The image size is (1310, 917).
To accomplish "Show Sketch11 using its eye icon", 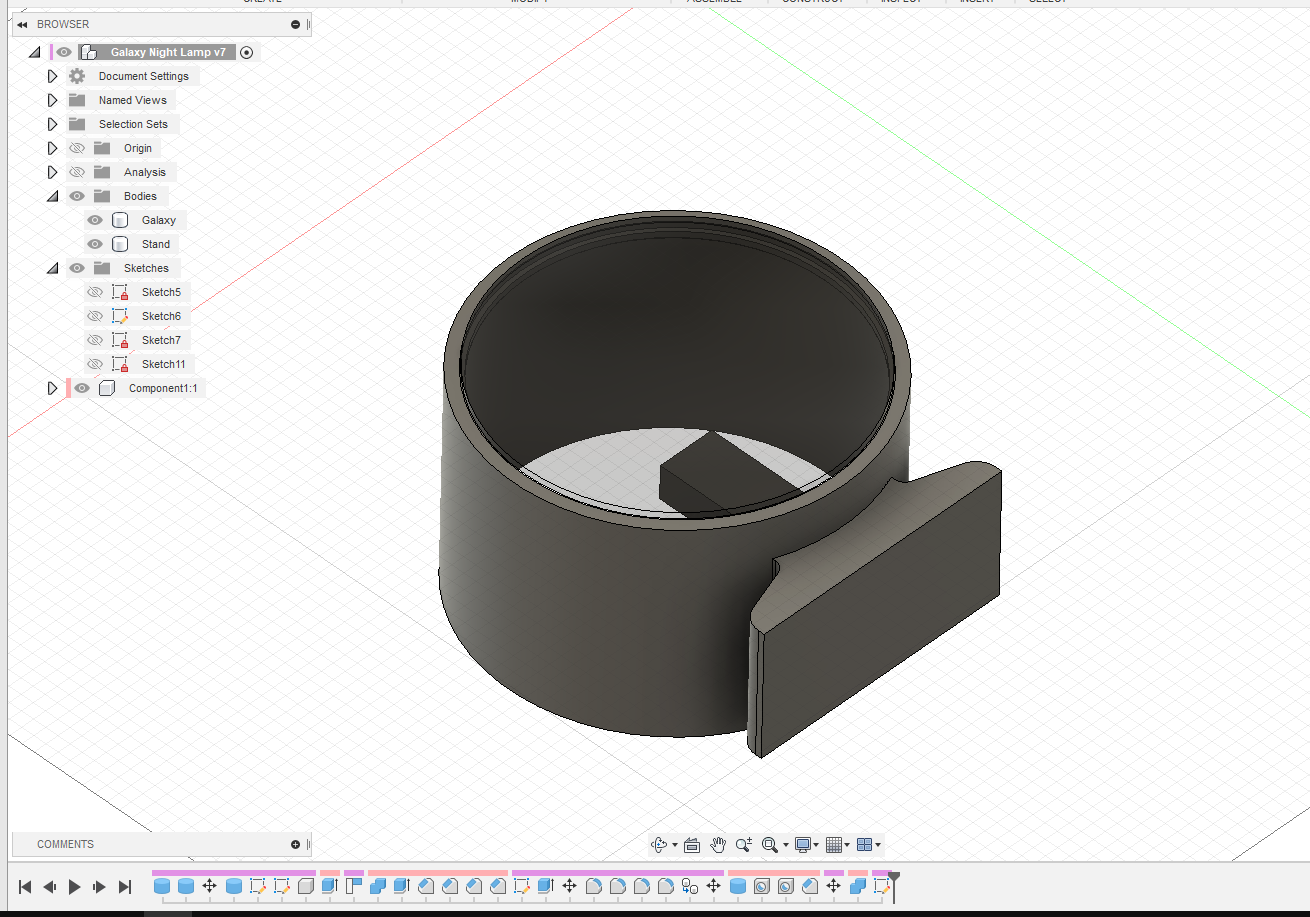I will [x=95, y=364].
